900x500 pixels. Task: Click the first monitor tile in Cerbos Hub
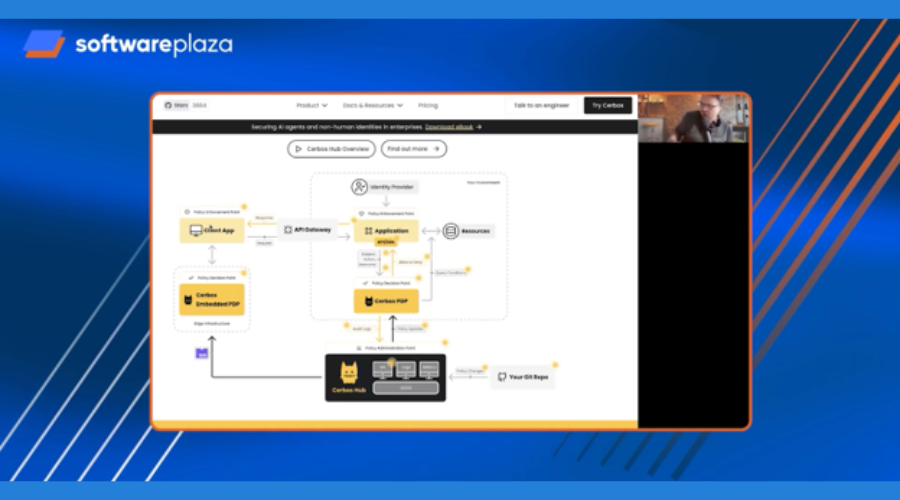point(382,369)
